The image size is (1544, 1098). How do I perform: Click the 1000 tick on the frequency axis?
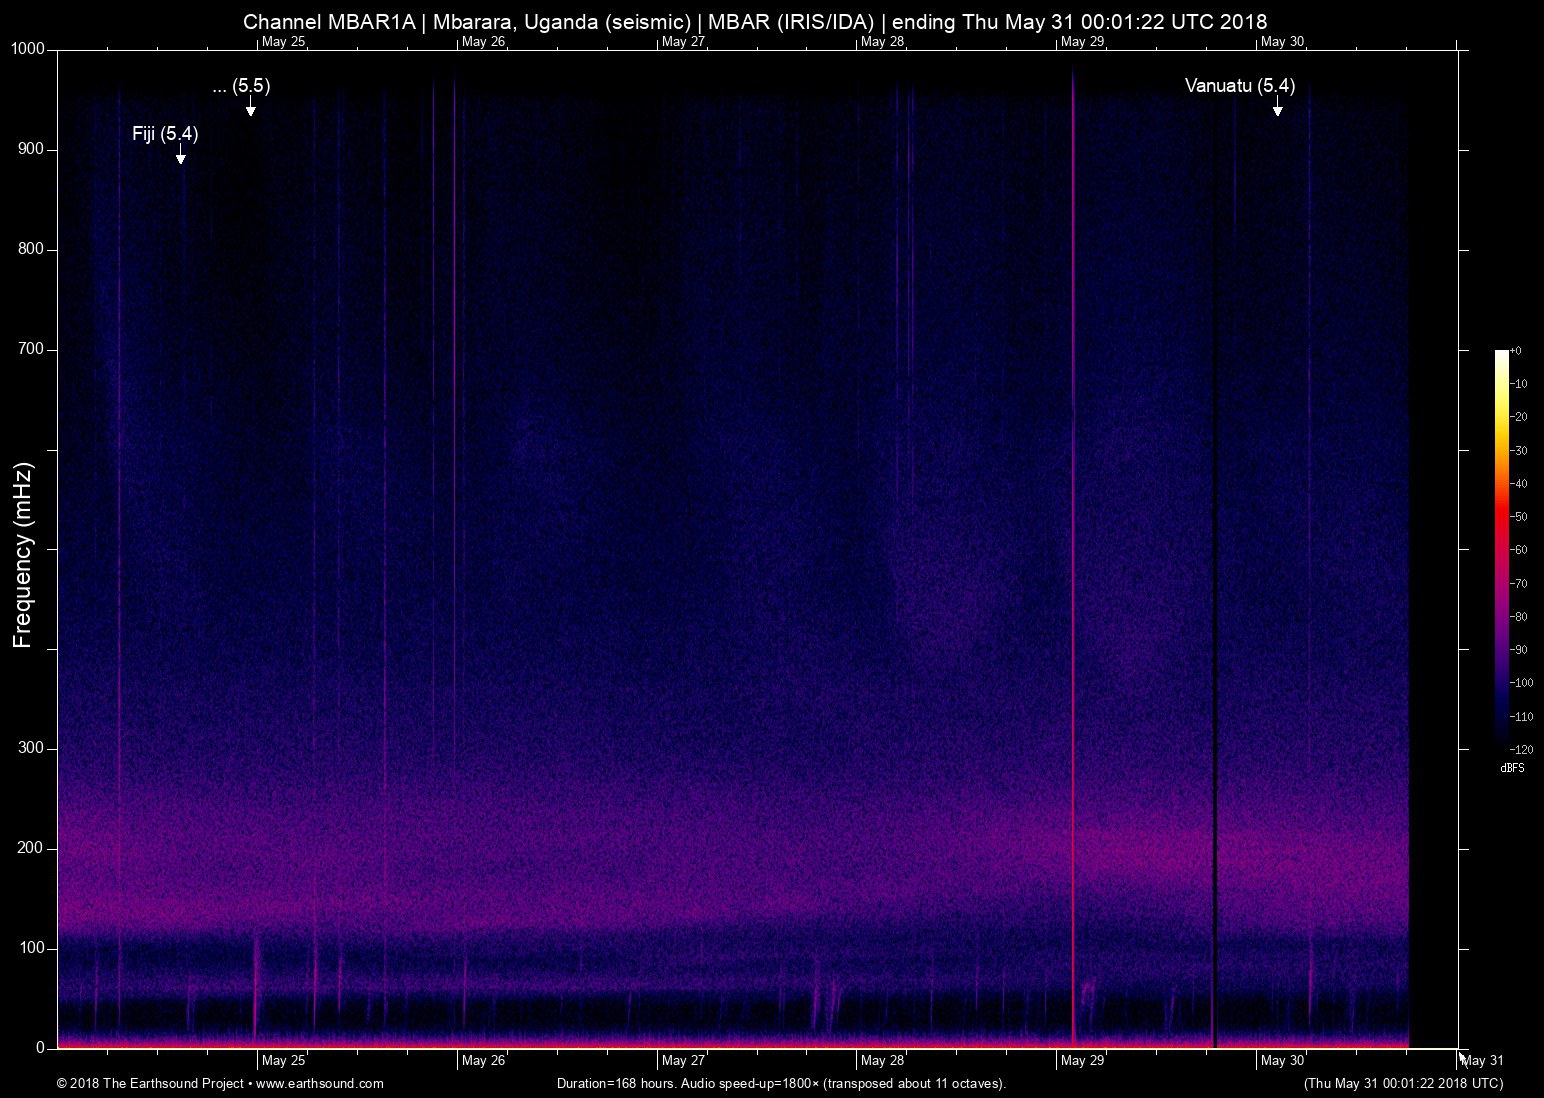(28, 49)
